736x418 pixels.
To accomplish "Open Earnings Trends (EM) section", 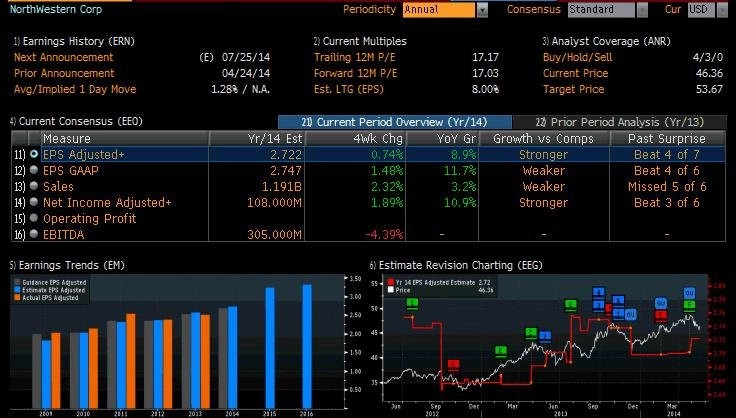I will (67, 265).
